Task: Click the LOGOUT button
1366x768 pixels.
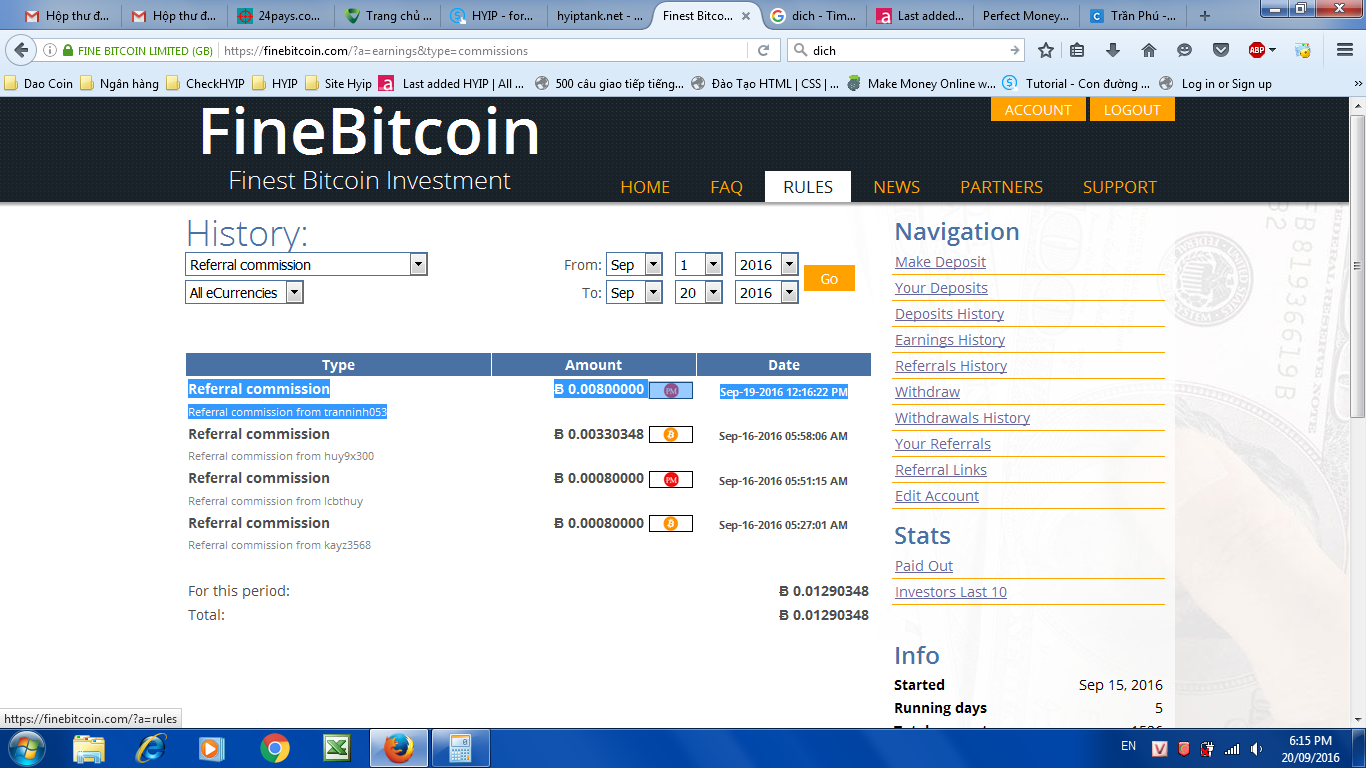Action: click(1132, 110)
